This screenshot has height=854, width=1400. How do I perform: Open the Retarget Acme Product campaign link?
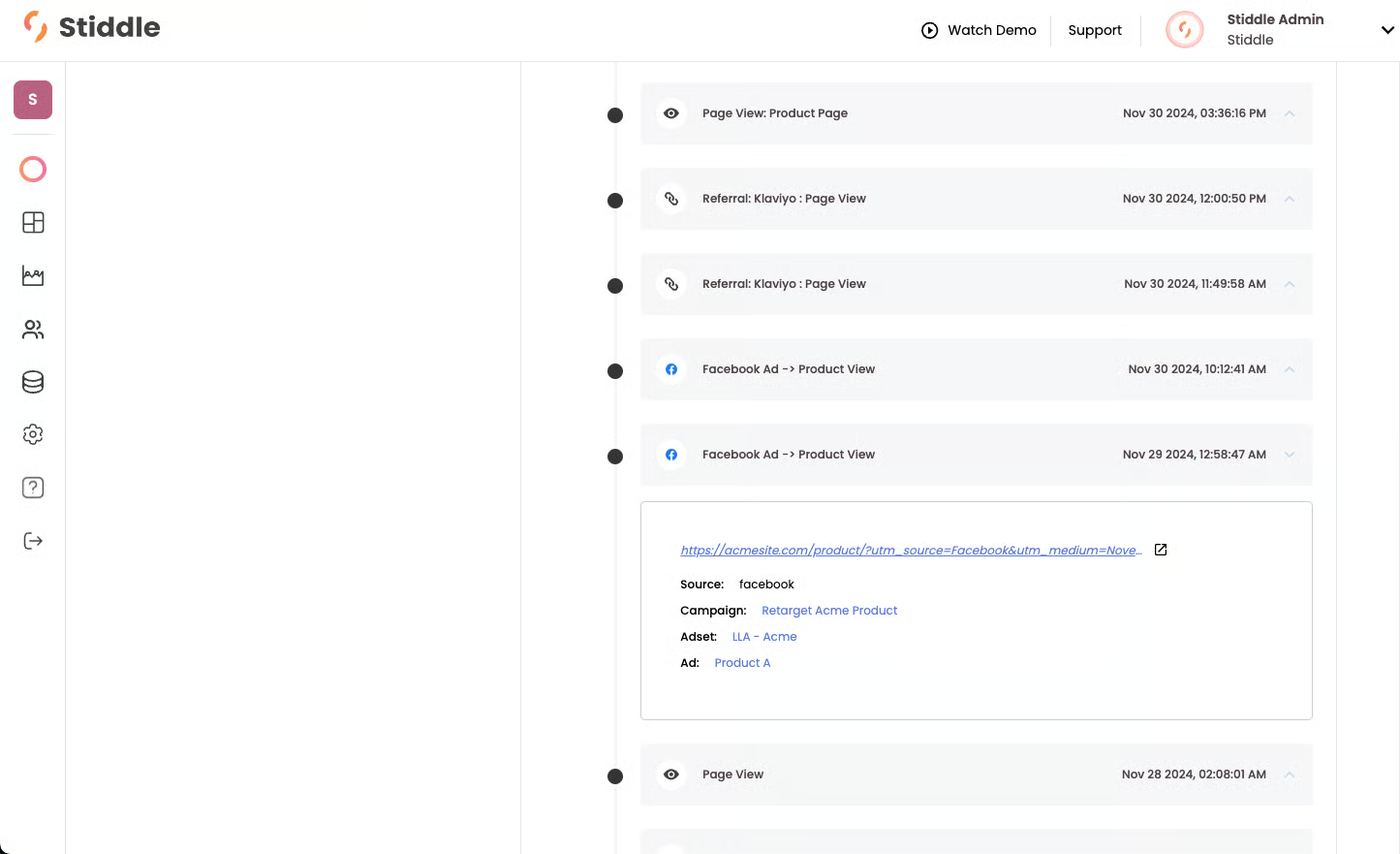pos(829,610)
